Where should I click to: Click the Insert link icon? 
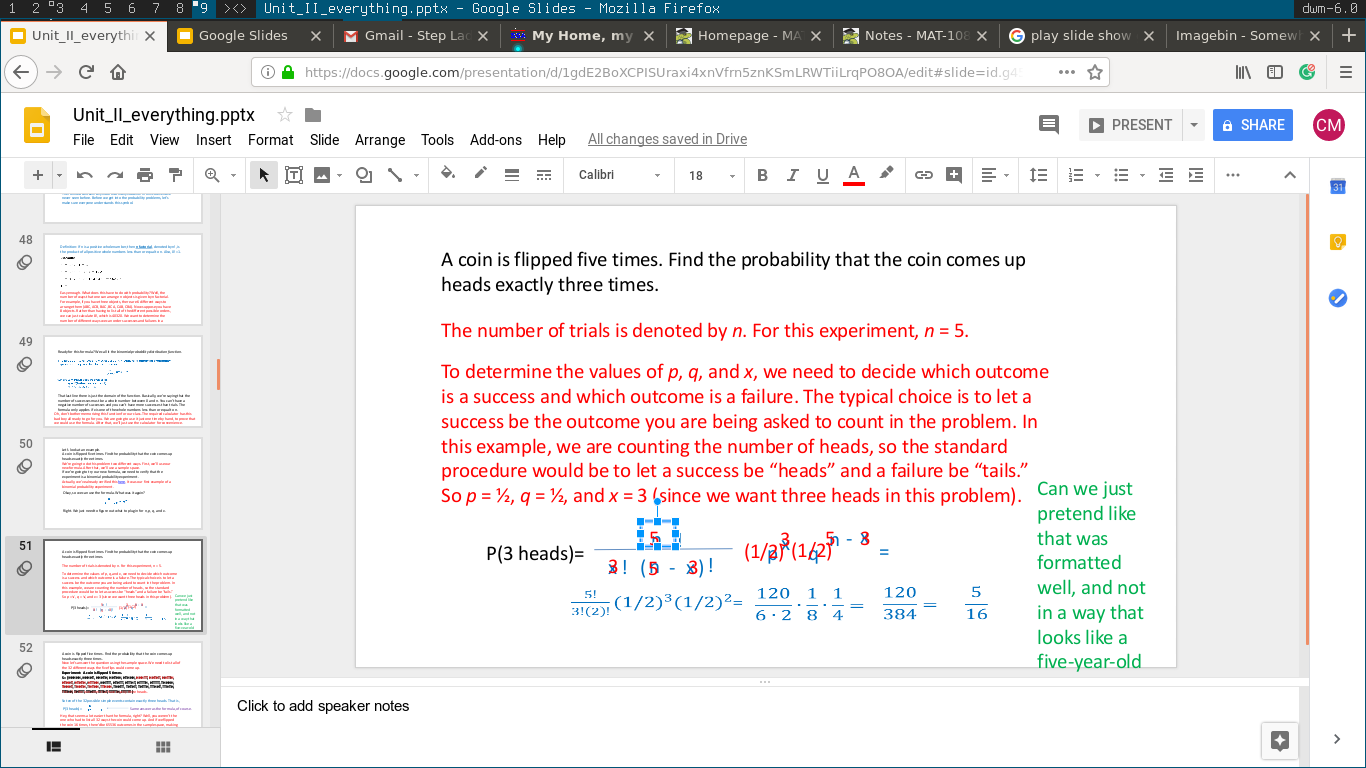click(924, 175)
